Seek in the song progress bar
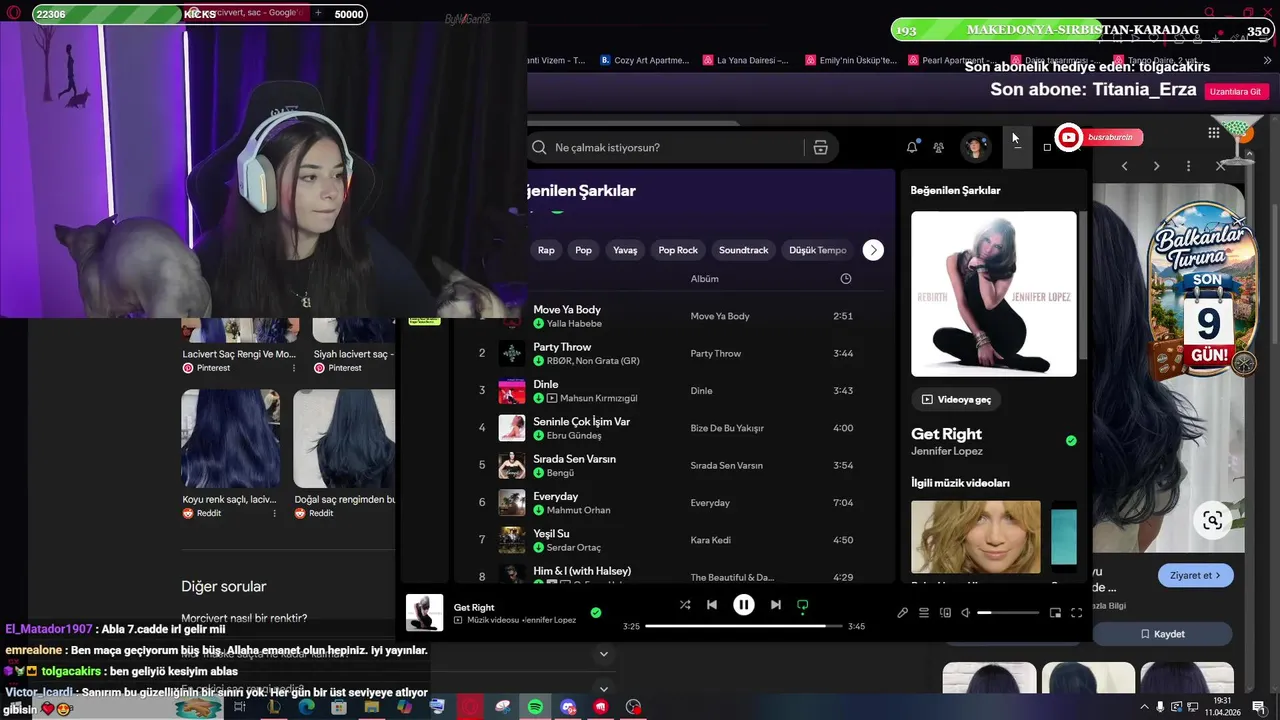 (x=742, y=626)
